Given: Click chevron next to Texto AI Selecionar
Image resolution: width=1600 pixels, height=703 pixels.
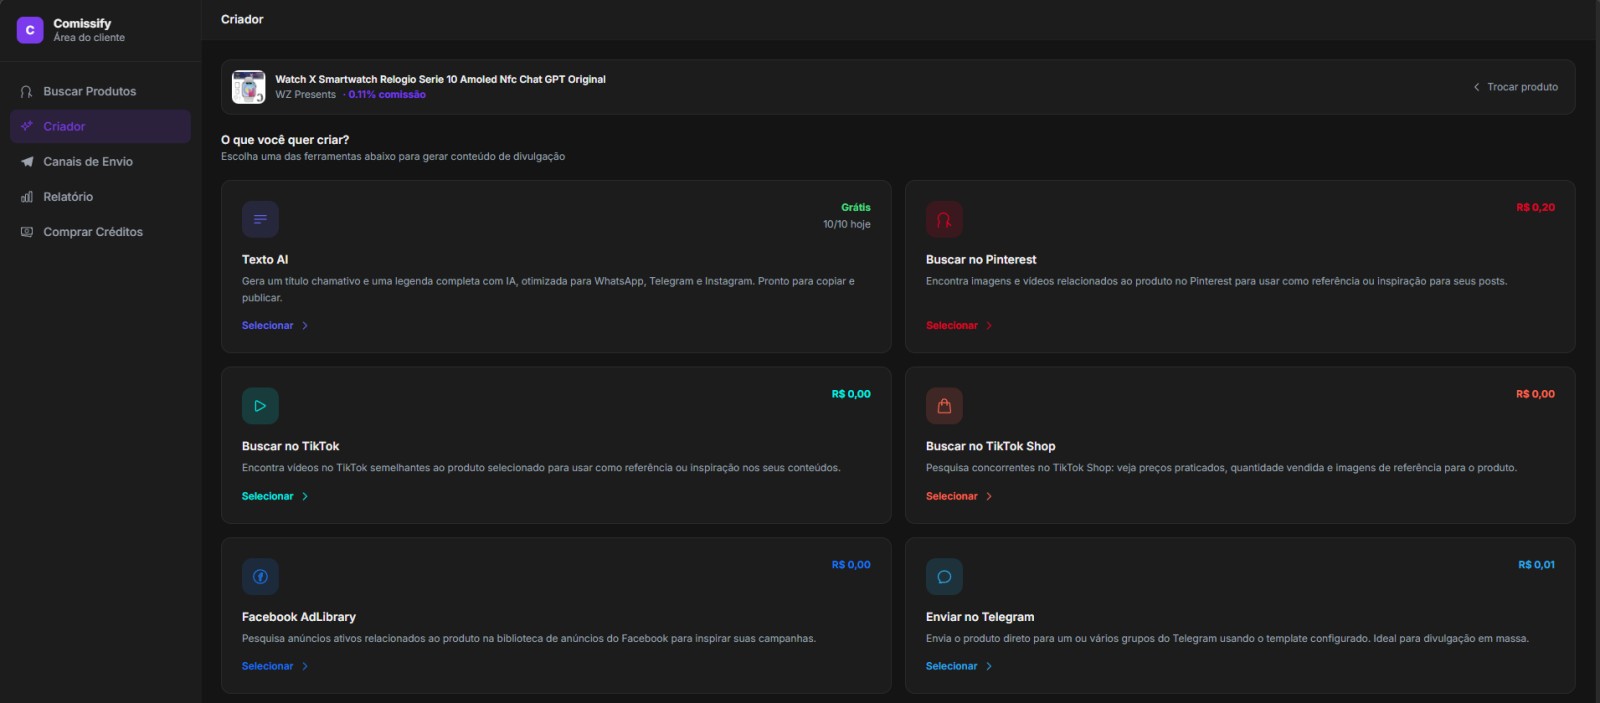Looking at the screenshot, I should tap(305, 326).
